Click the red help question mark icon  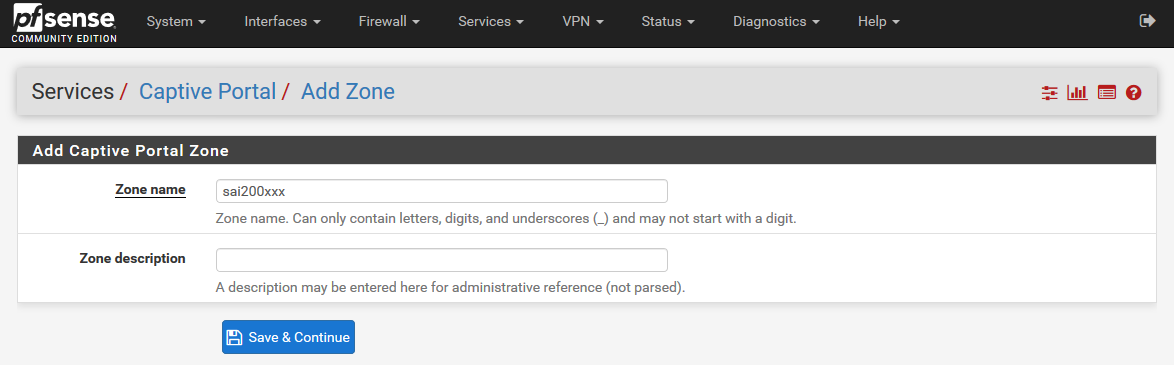tap(1134, 93)
